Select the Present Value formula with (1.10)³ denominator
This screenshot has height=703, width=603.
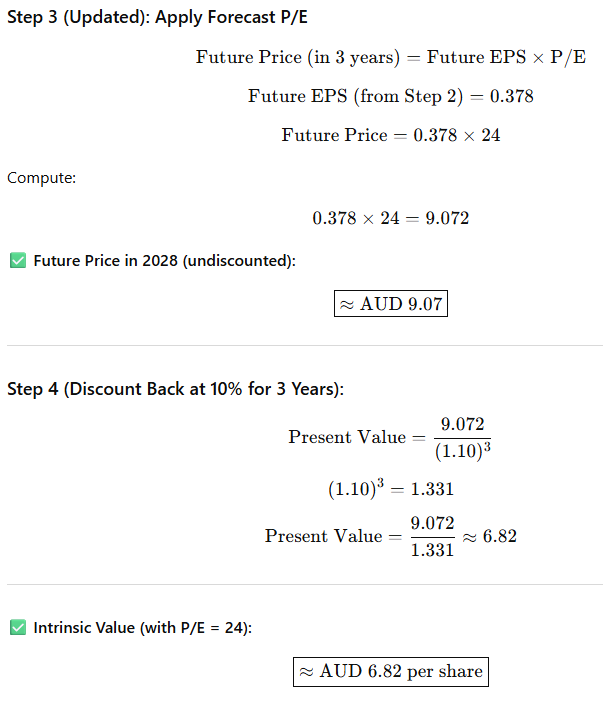pyautogui.click(x=391, y=437)
